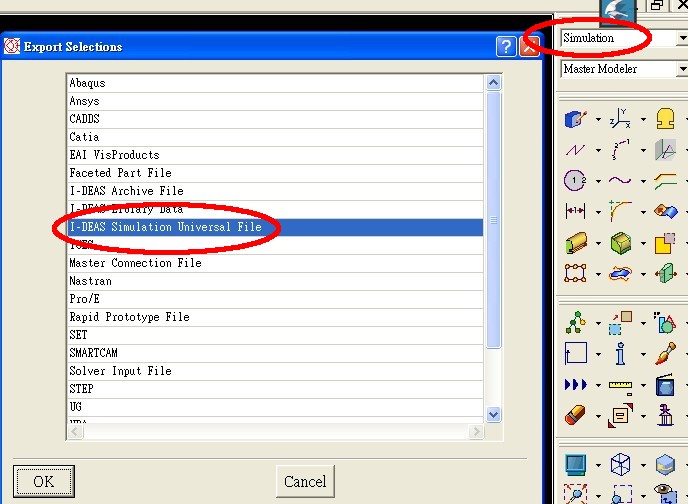Select the three-point arc tool
This screenshot has width=688, height=504.
(620, 150)
